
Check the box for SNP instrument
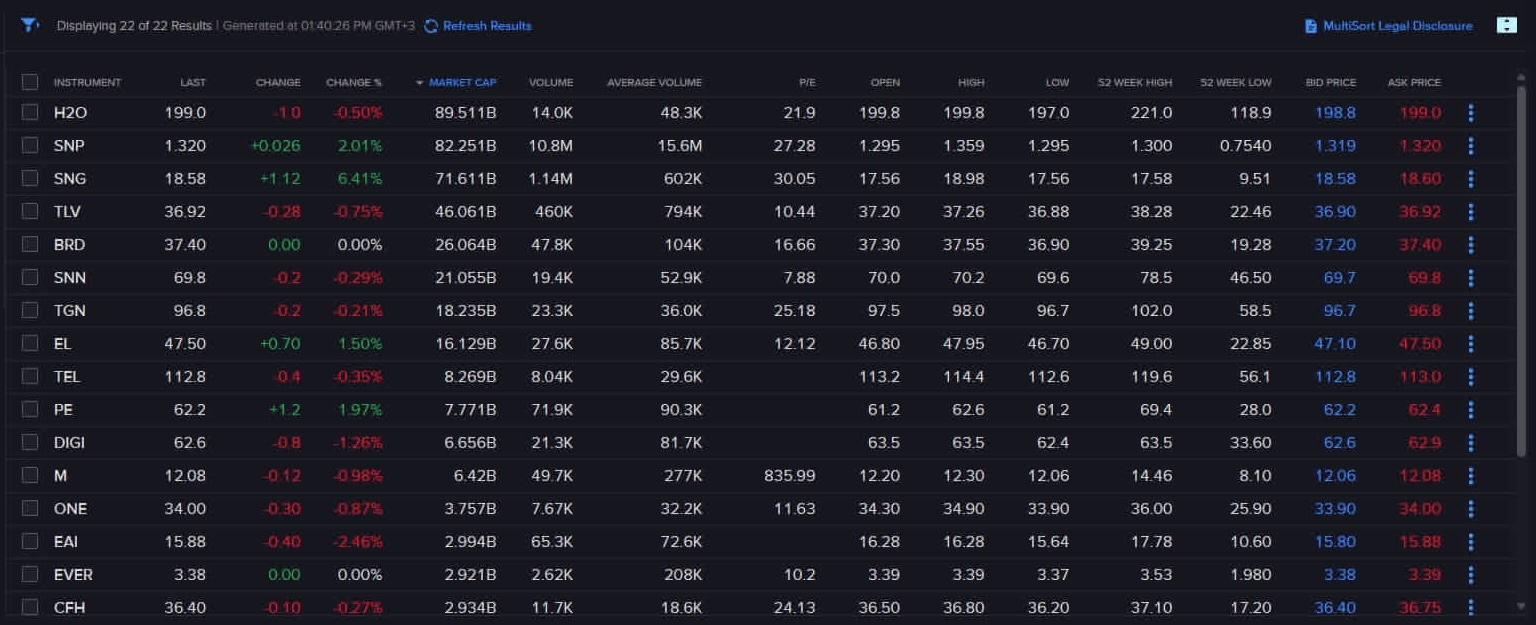coord(30,146)
